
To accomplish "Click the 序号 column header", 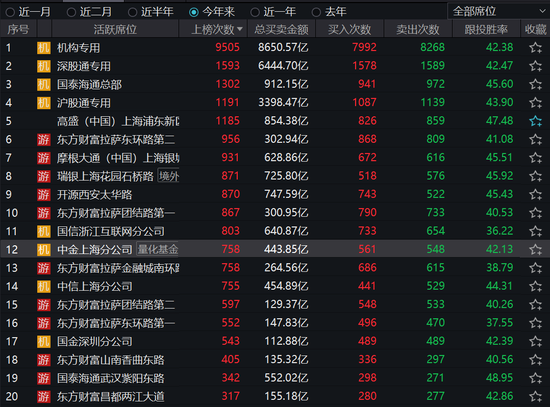I will tap(18, 29).
